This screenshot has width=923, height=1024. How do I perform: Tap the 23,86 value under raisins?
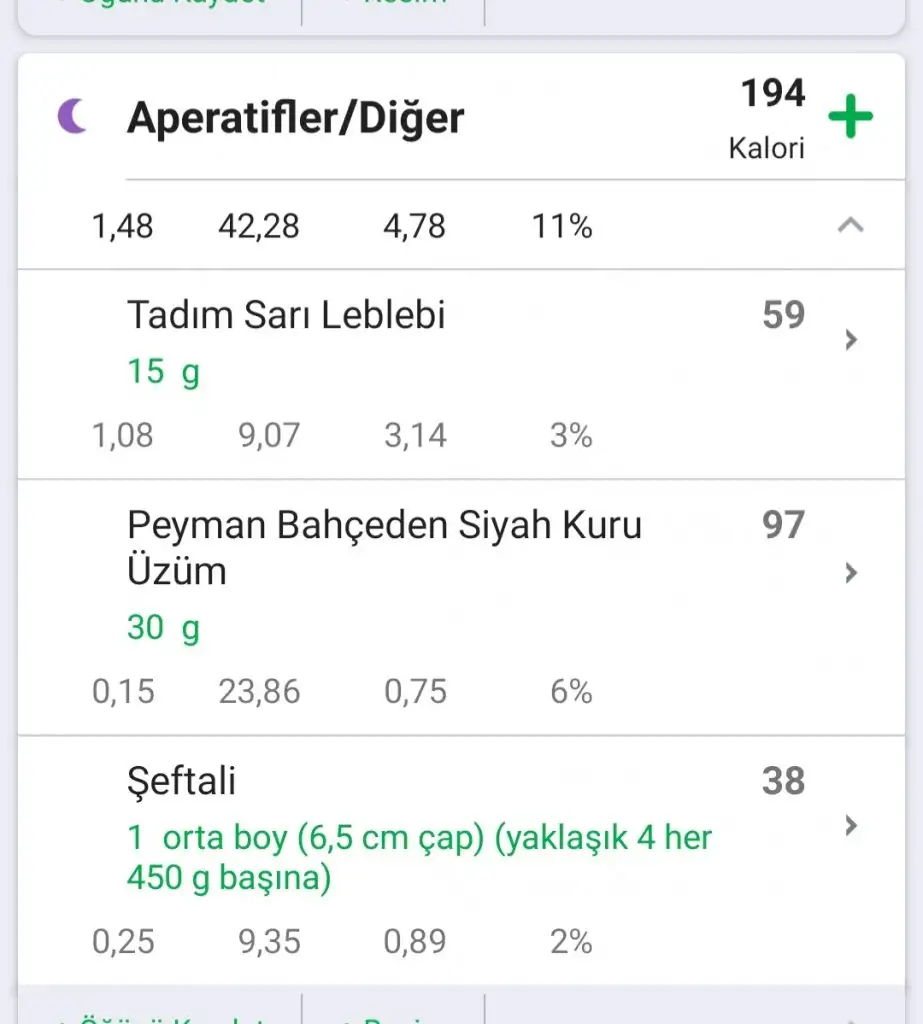pyautogui.click(x=259, y=692)
